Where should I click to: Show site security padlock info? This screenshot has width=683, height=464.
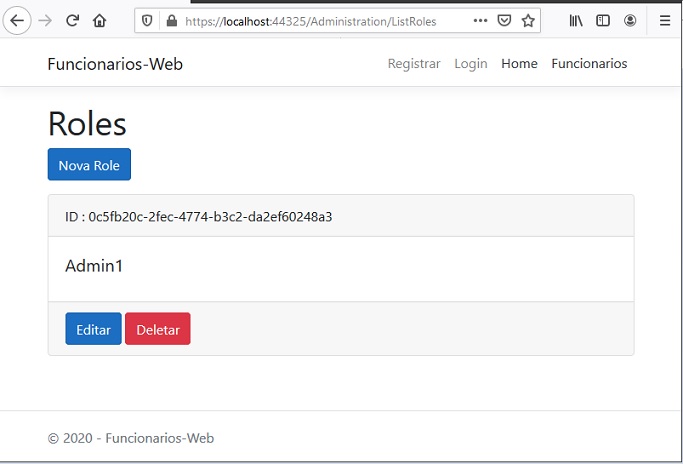pos(172,20)
